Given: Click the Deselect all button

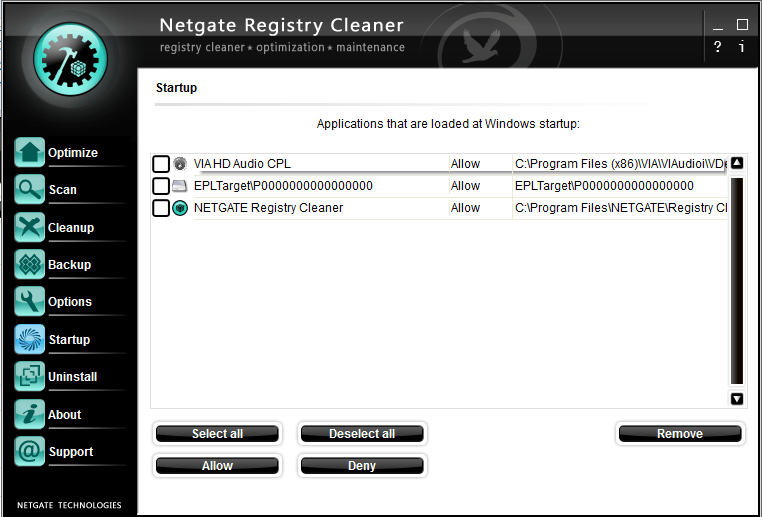Looking at the screenshot, I should tap(362, 433).
